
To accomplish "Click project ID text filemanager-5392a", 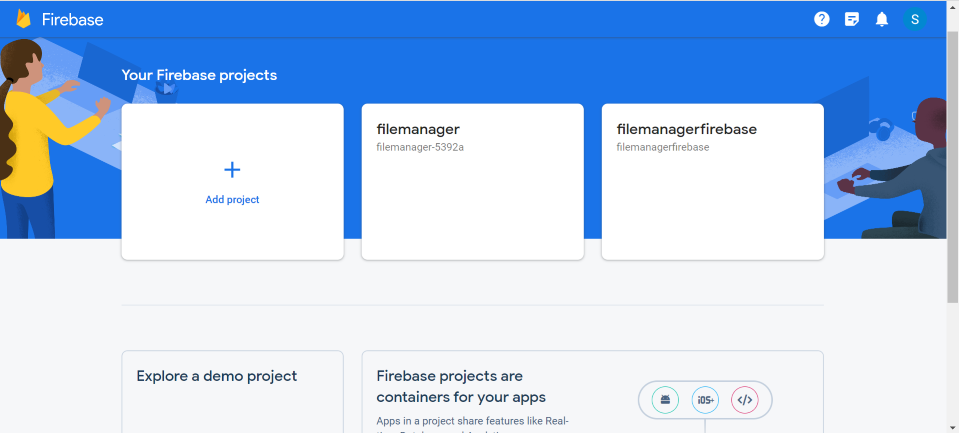I will pyautogui.click(x=420, y=147).
